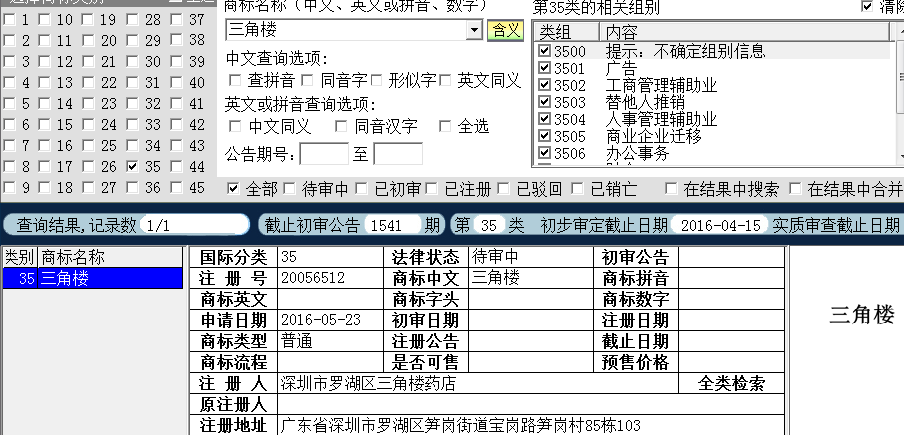Click the date 2016-04-15
Viewport: 904px width, 435px height.
pos(720,225)
